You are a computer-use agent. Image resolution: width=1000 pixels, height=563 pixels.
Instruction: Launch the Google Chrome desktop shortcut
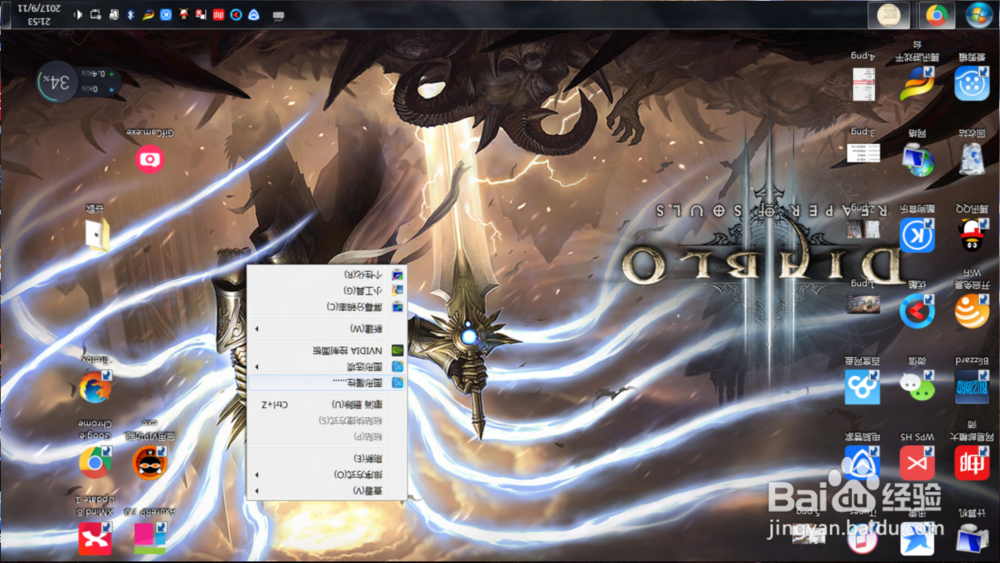[95, 462]
